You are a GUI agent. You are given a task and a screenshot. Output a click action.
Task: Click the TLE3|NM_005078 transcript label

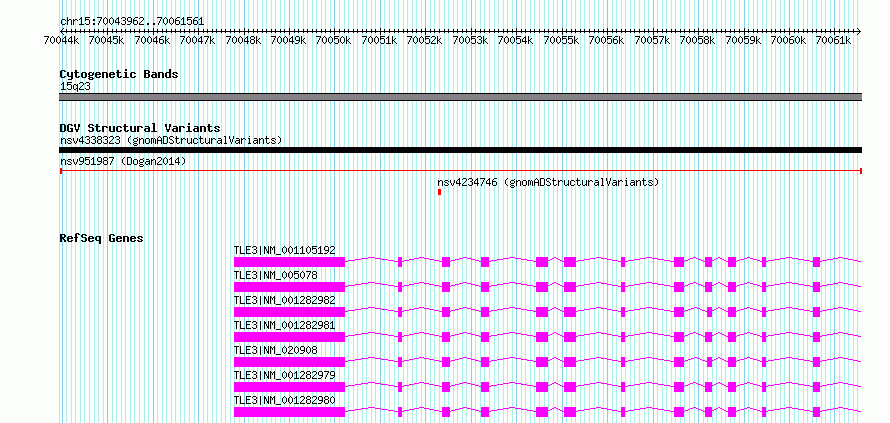(276, 275)
